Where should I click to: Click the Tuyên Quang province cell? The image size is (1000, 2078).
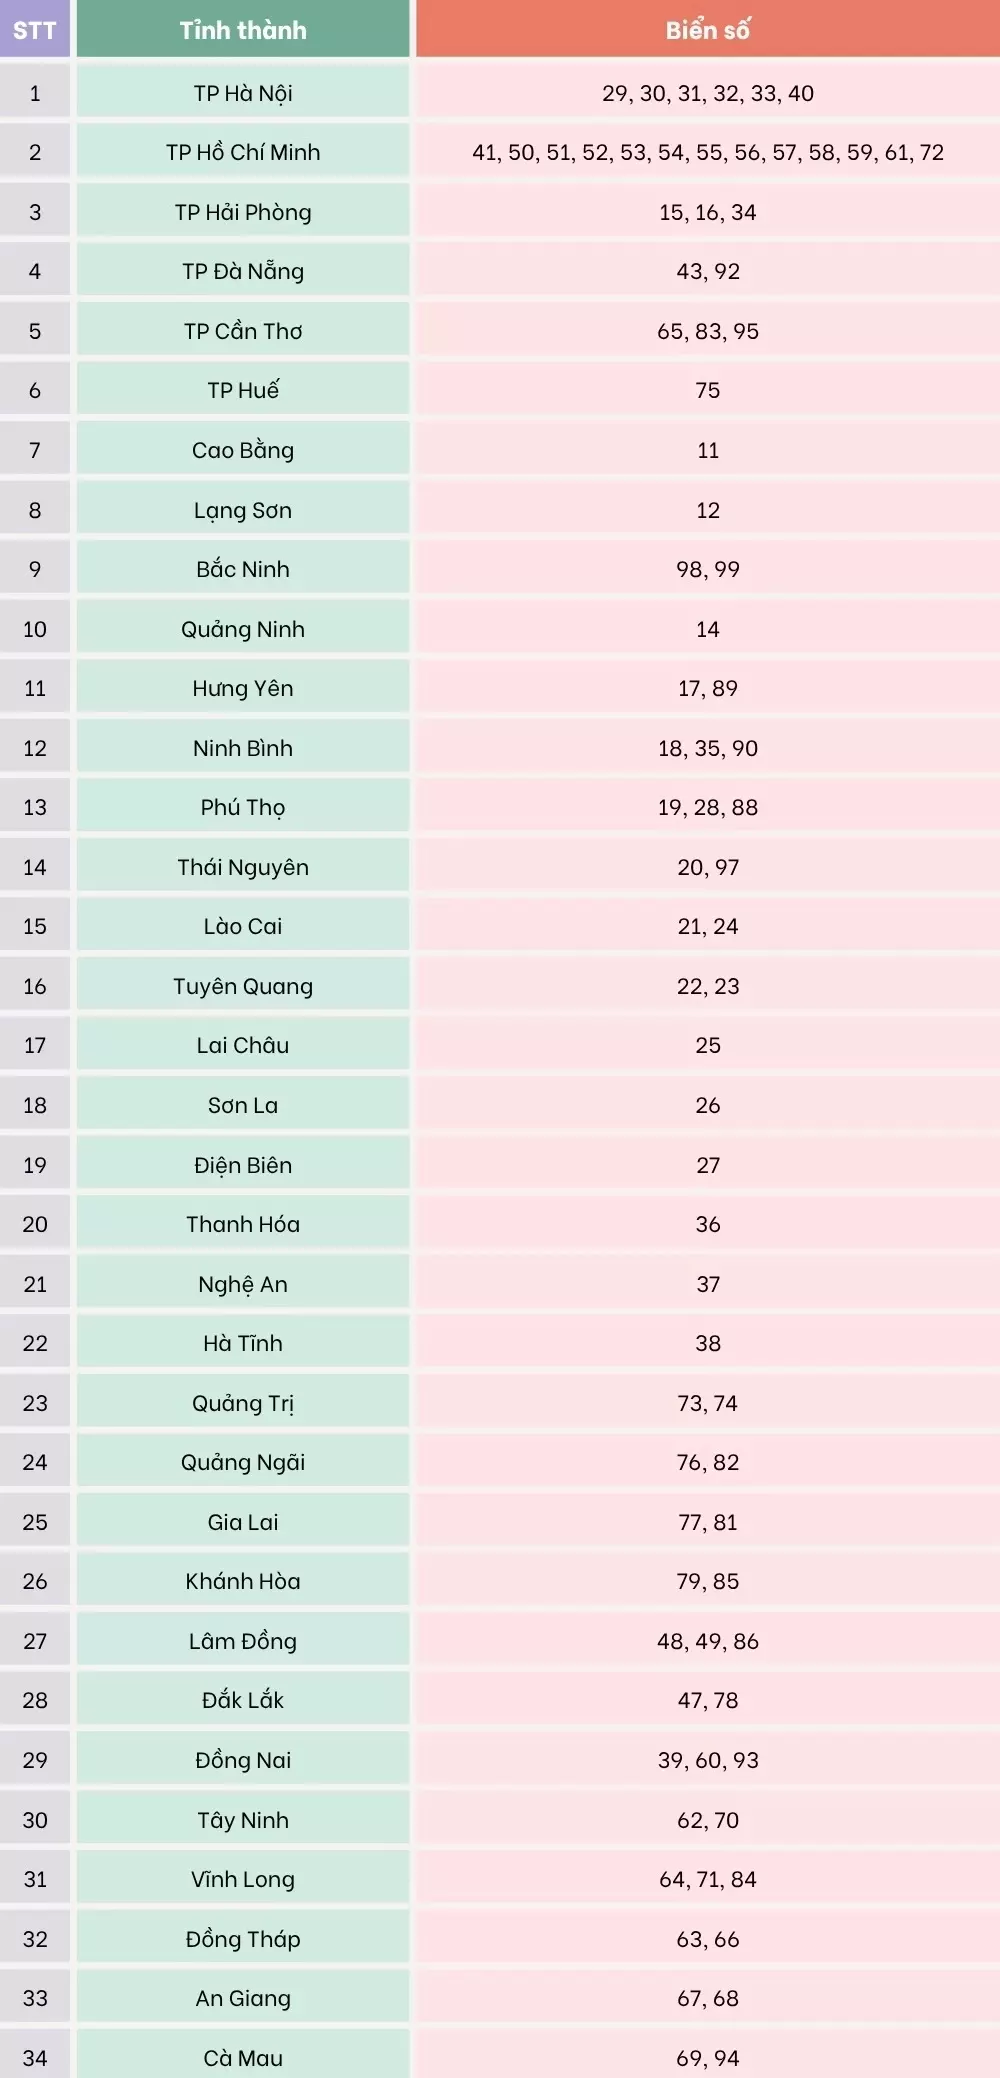pyautogui.click(x=243, y=986)
